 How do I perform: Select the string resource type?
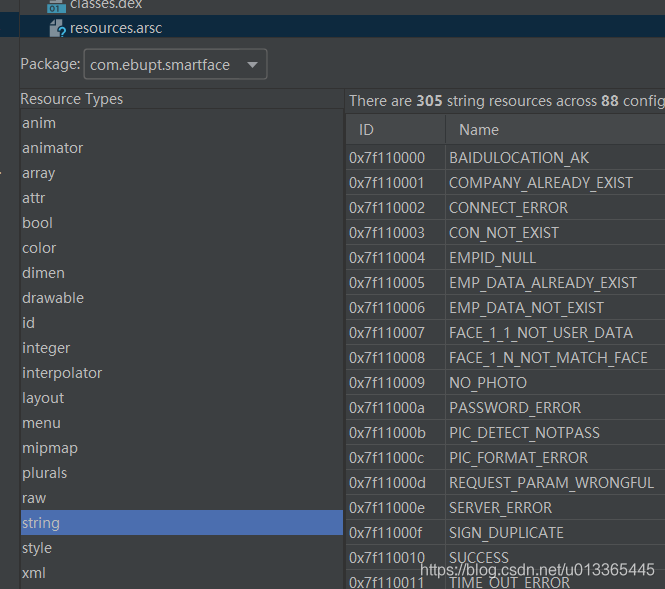[182, 523]
